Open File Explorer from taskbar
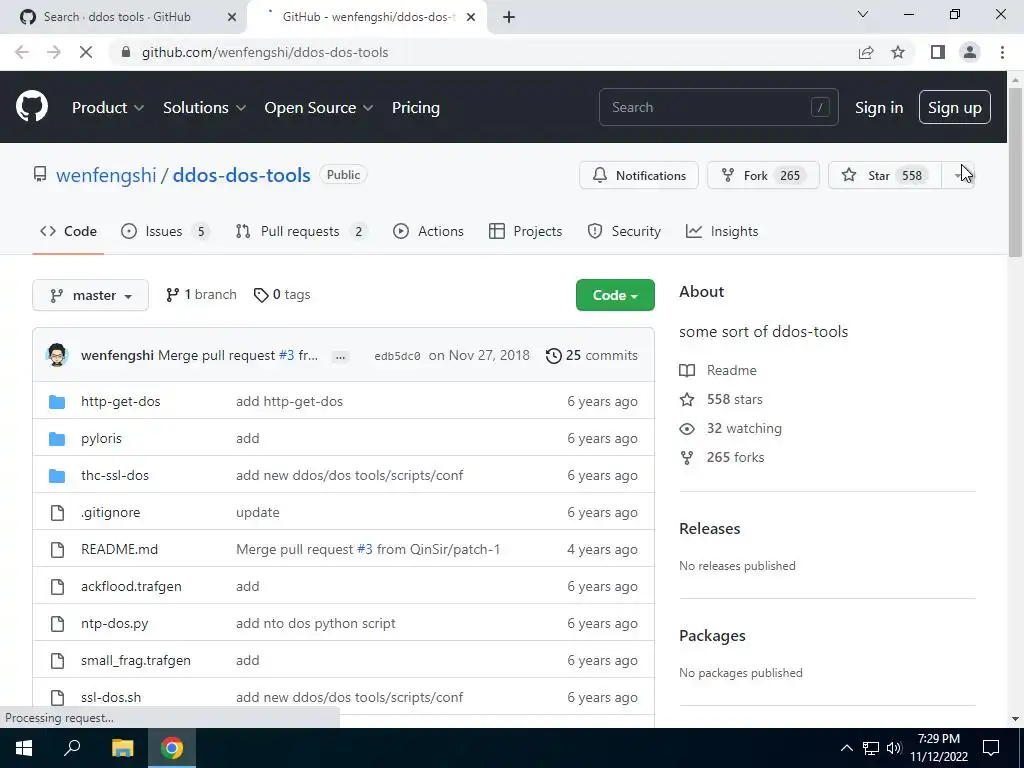Viewport: 1024px width, 768px height. 122,748
